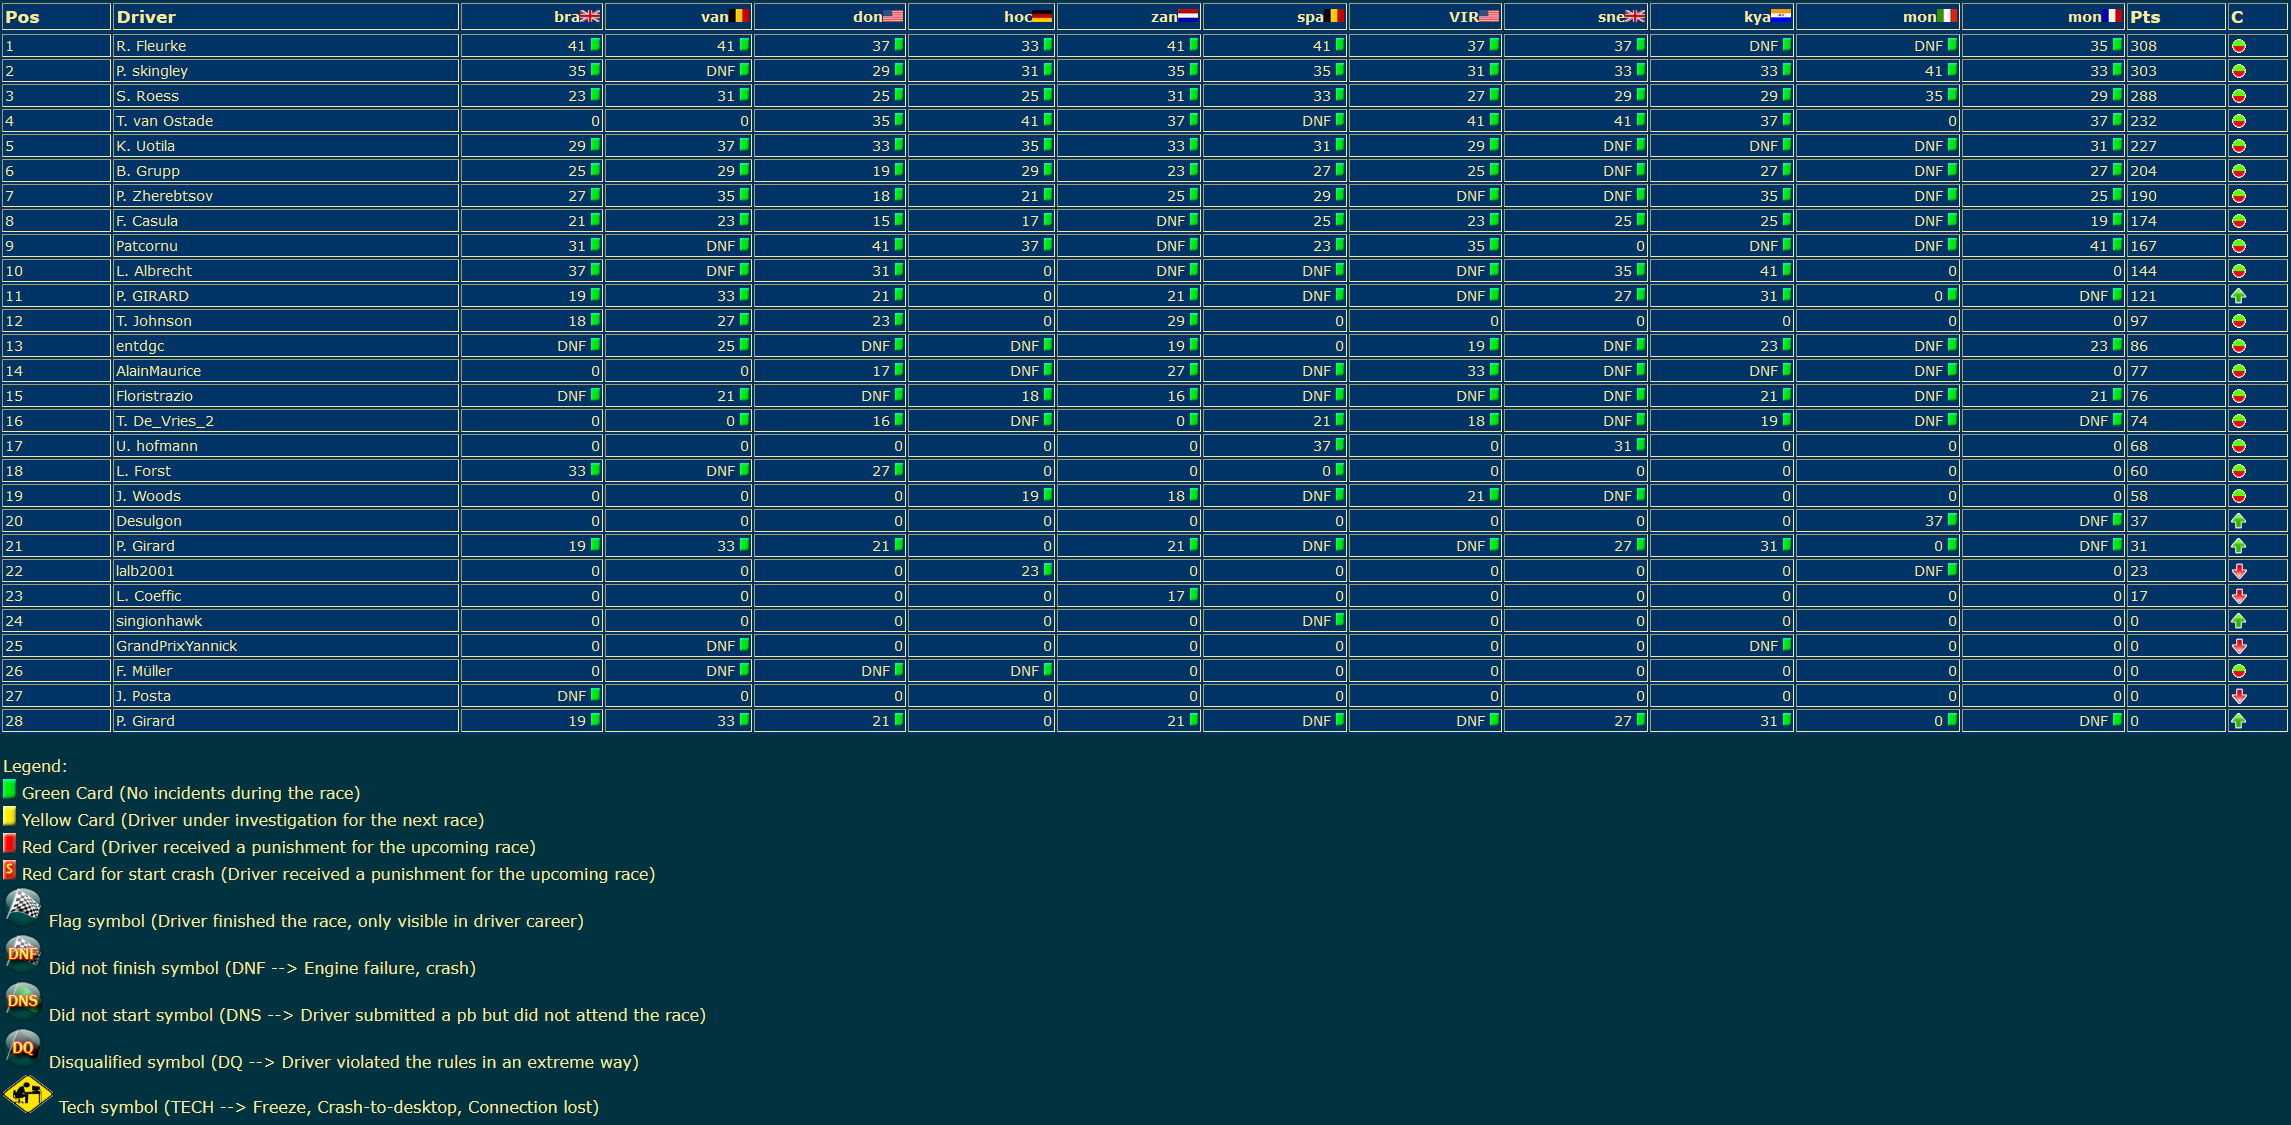Click driver name R. Fleurke
The width and height of the screenshot is (2291, 1125).
coord(151,46)
